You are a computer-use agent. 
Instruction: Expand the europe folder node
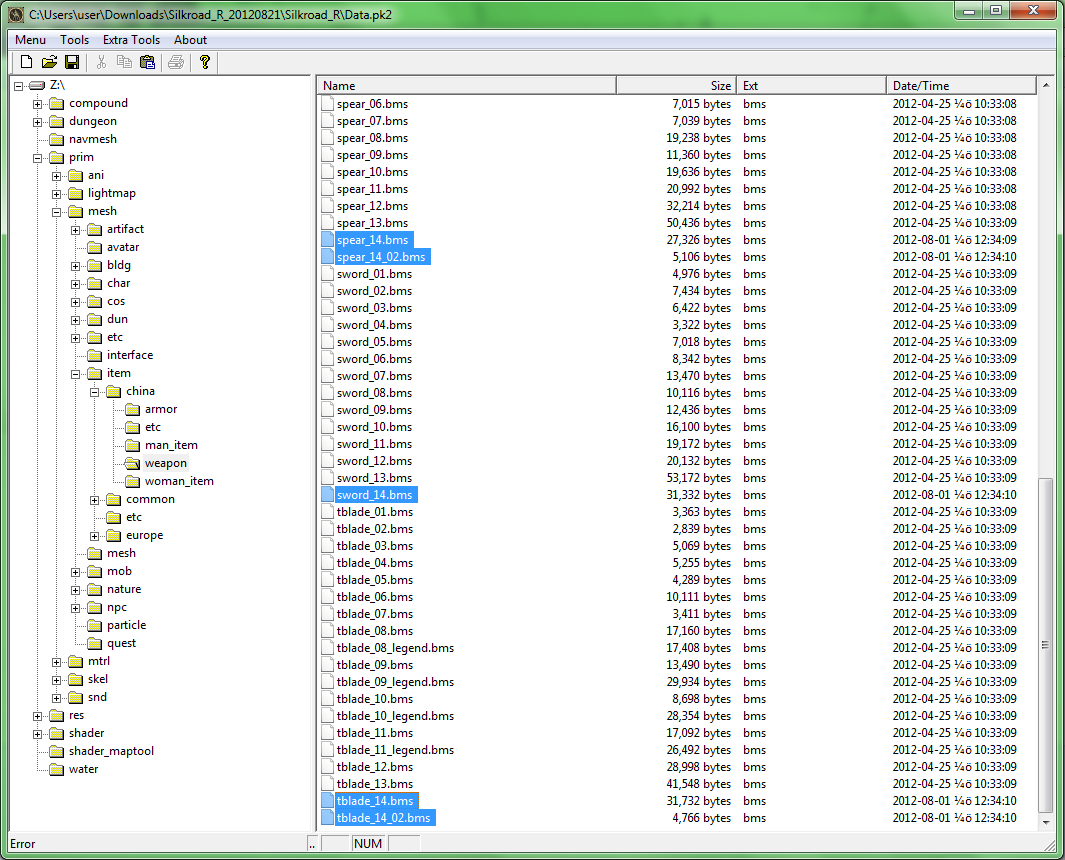pyautogui.click(x=94, y=536)
